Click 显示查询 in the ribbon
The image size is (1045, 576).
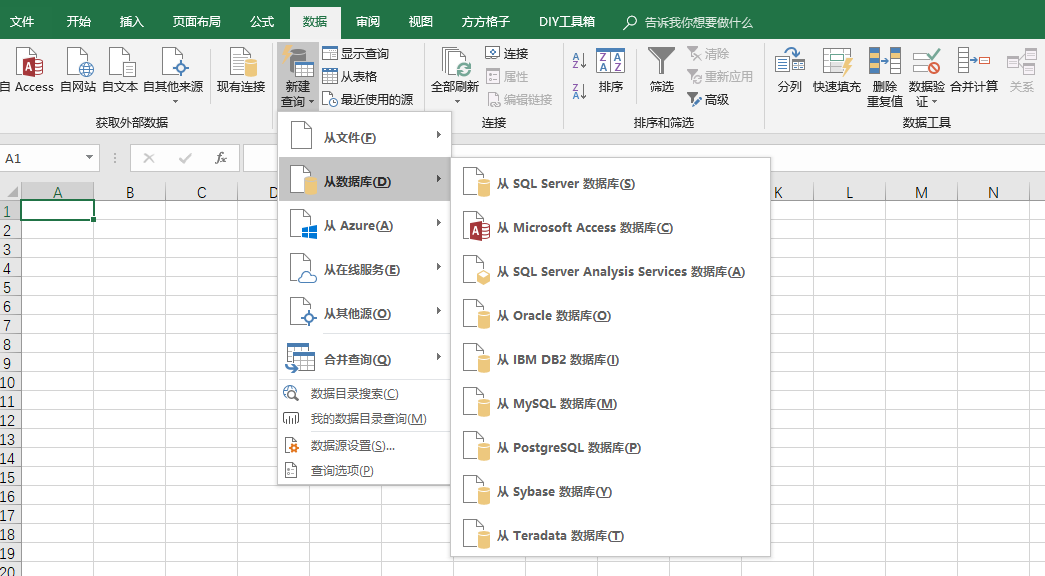[356, 53]
